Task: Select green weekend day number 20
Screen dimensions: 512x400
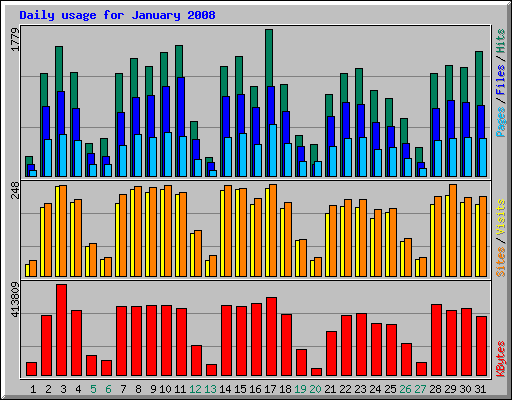Action: (315, 389)
